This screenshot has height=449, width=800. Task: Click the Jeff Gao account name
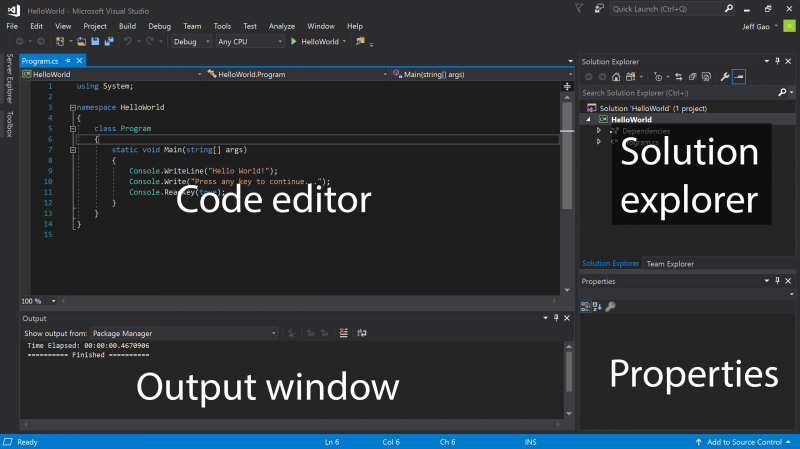[756, 27]
